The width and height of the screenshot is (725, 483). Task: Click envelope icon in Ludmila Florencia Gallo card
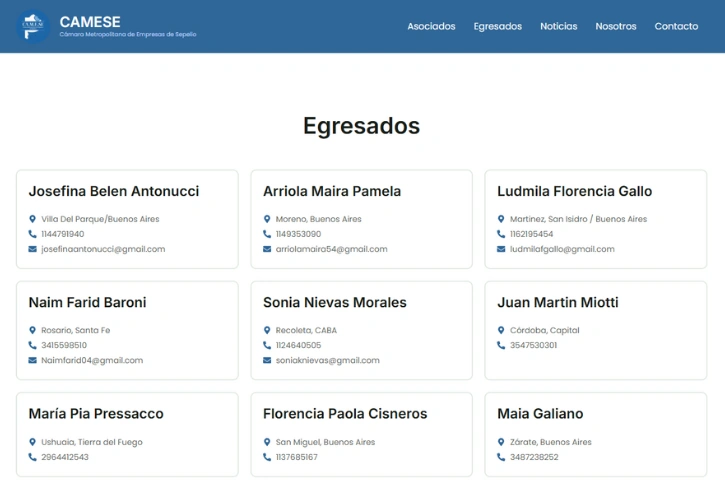501,249
